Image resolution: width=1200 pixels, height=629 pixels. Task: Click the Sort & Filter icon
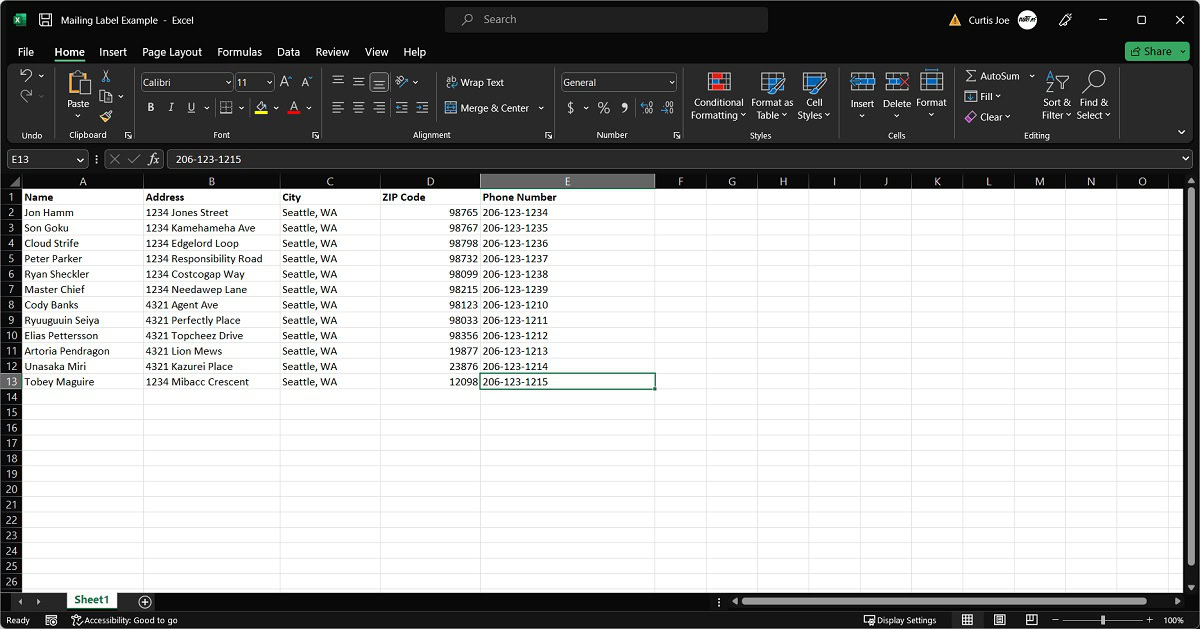(1057, 96)
